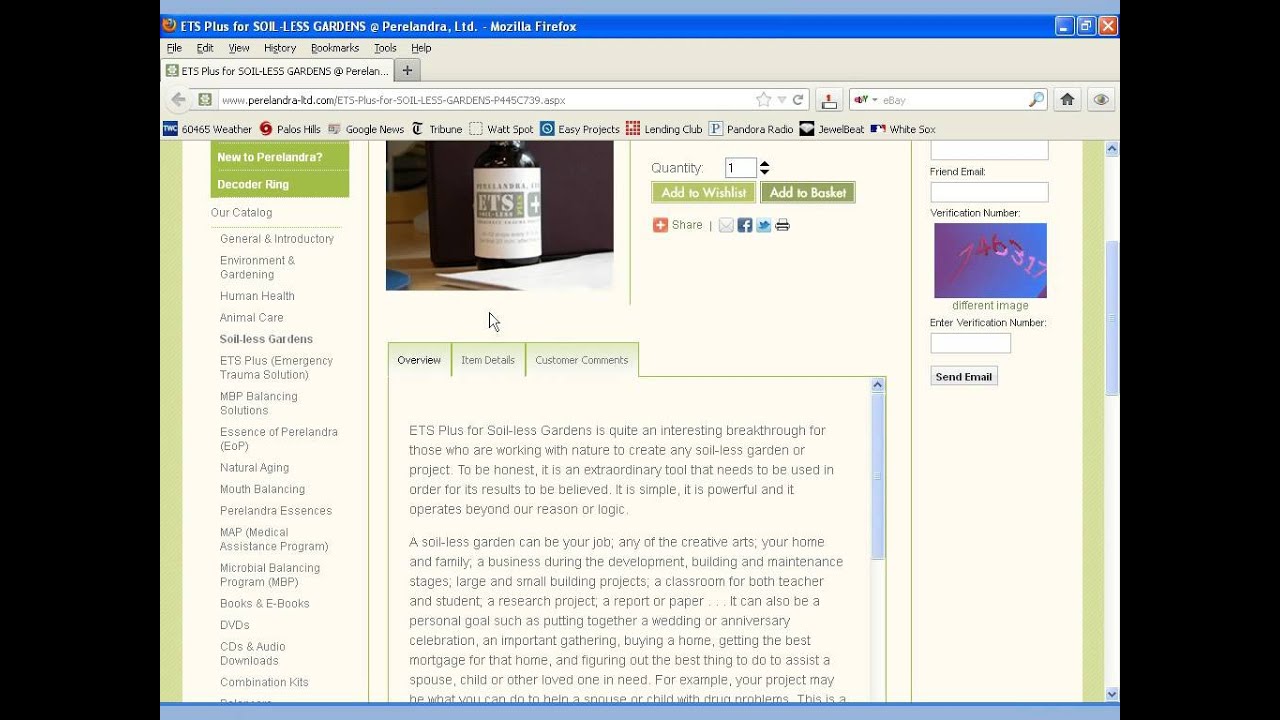Click the verification number captcha image

[990, 260]
